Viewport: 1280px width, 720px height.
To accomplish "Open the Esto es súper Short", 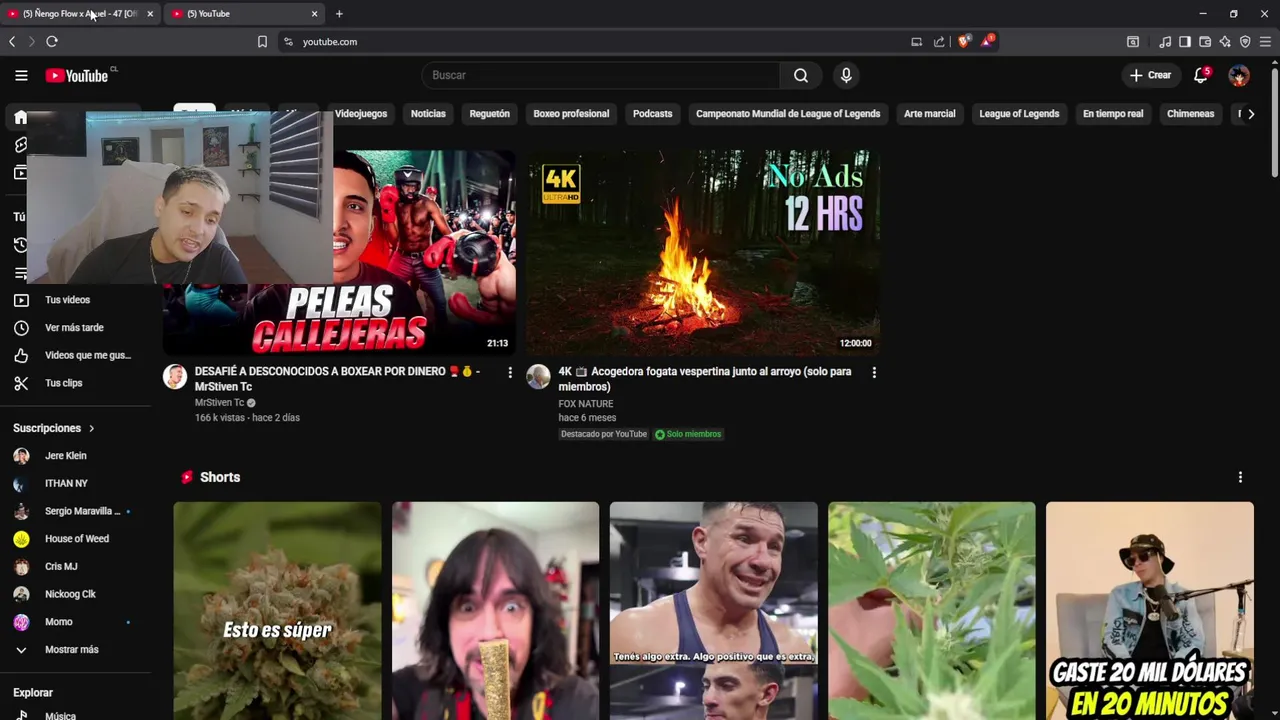I will tap(277, 611).
